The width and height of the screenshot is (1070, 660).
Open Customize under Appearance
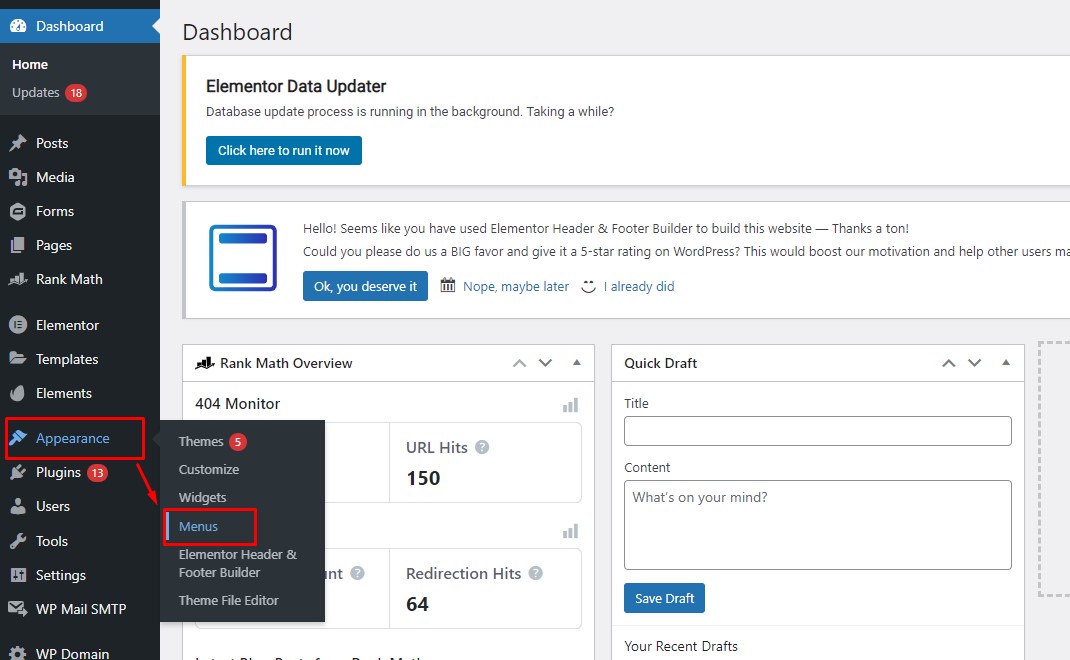(209, 470)
